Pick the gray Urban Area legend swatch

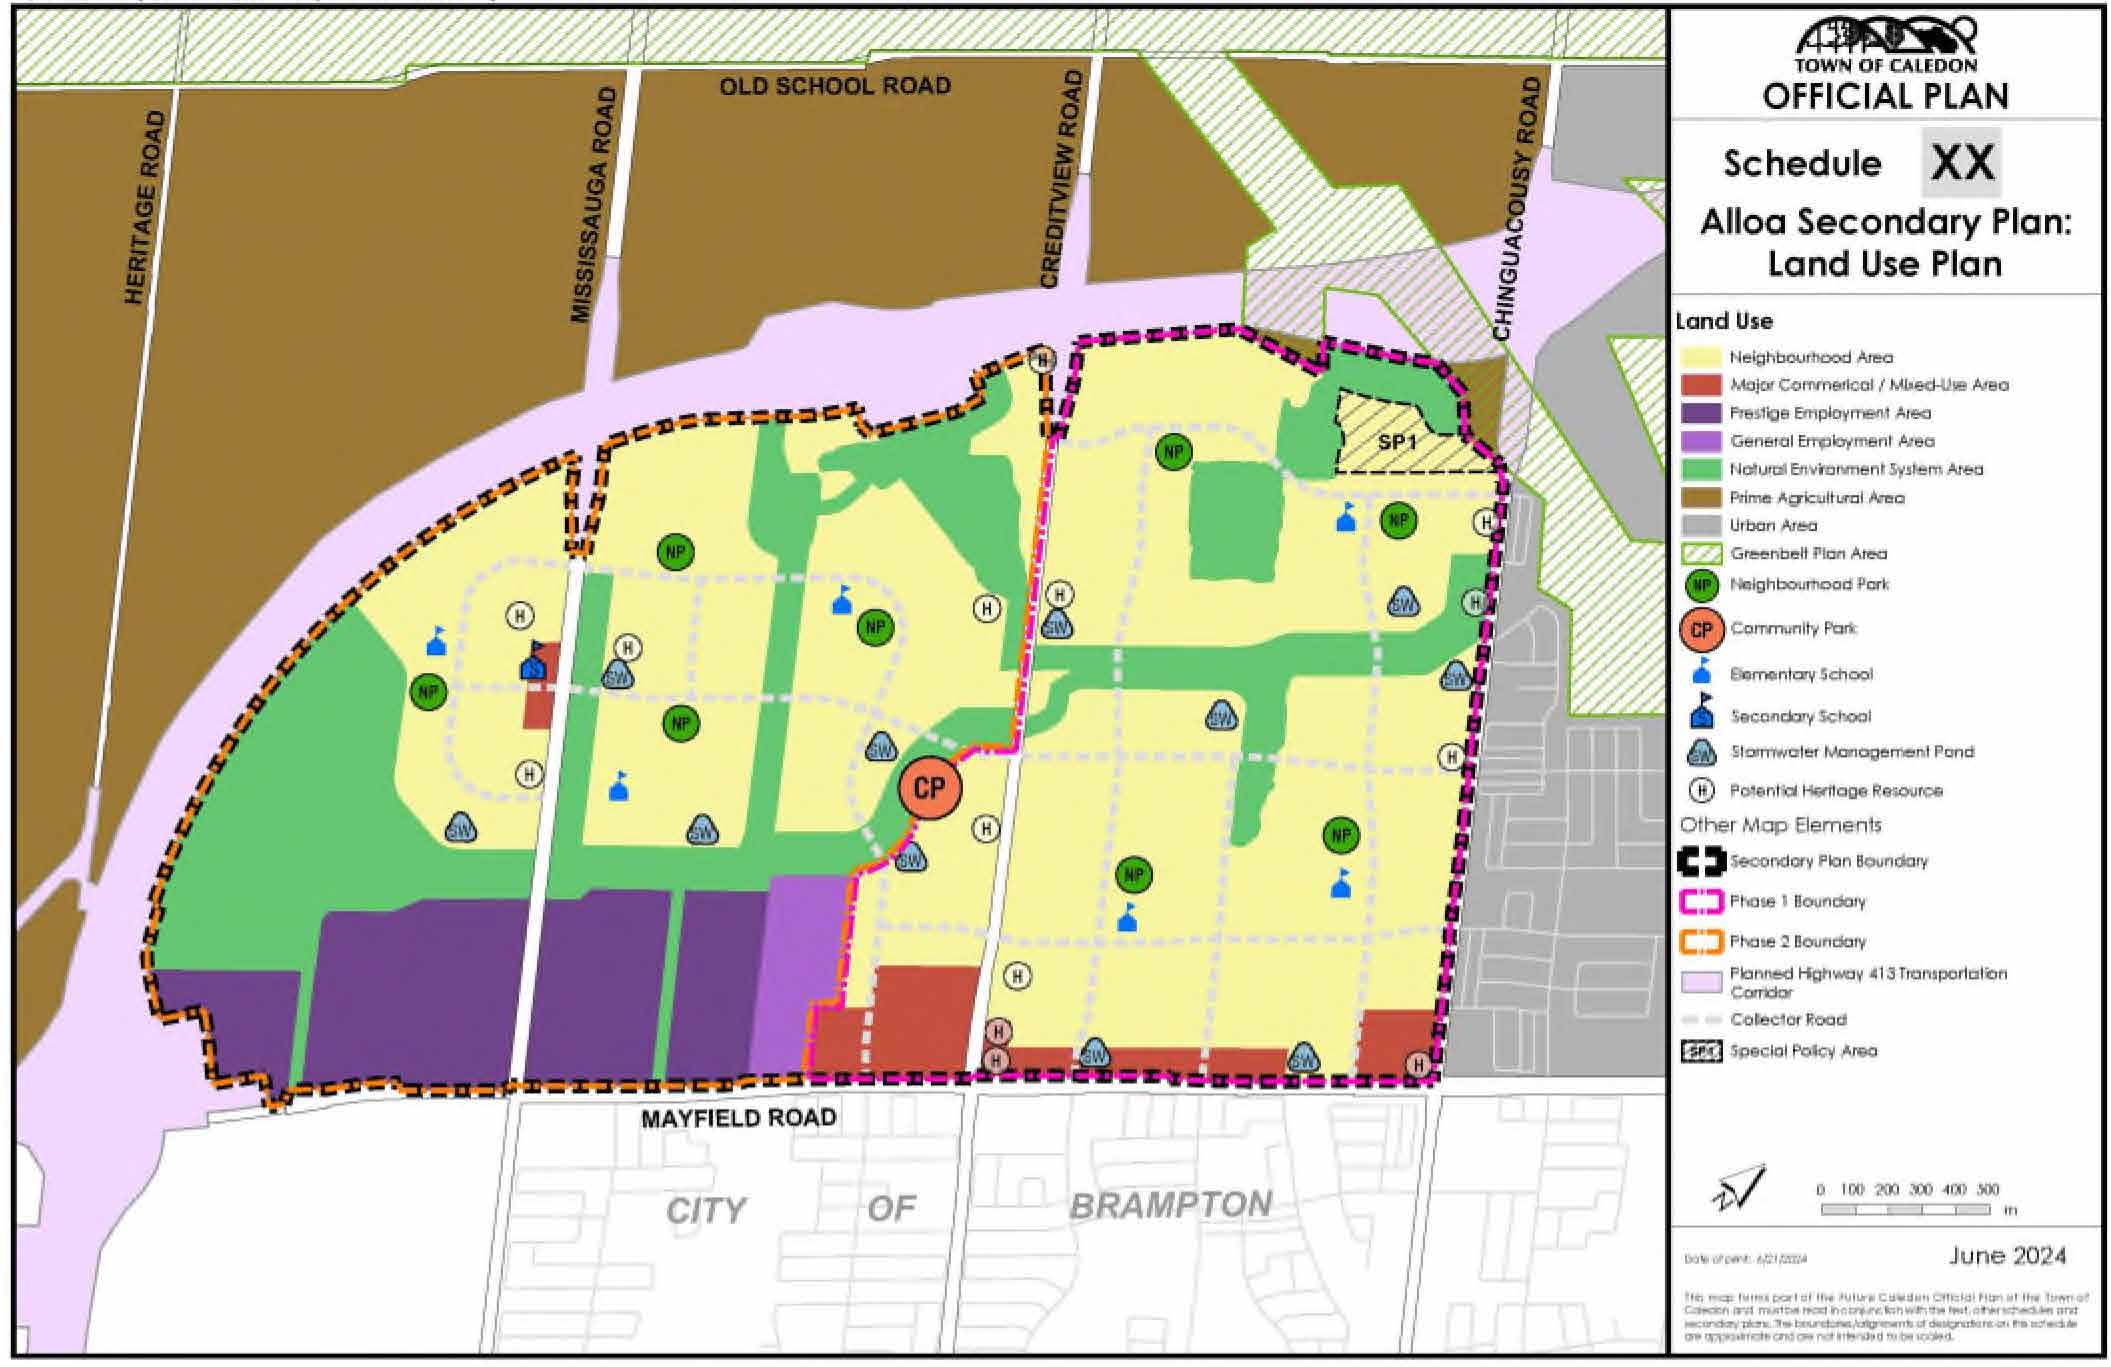(1700, 525)
